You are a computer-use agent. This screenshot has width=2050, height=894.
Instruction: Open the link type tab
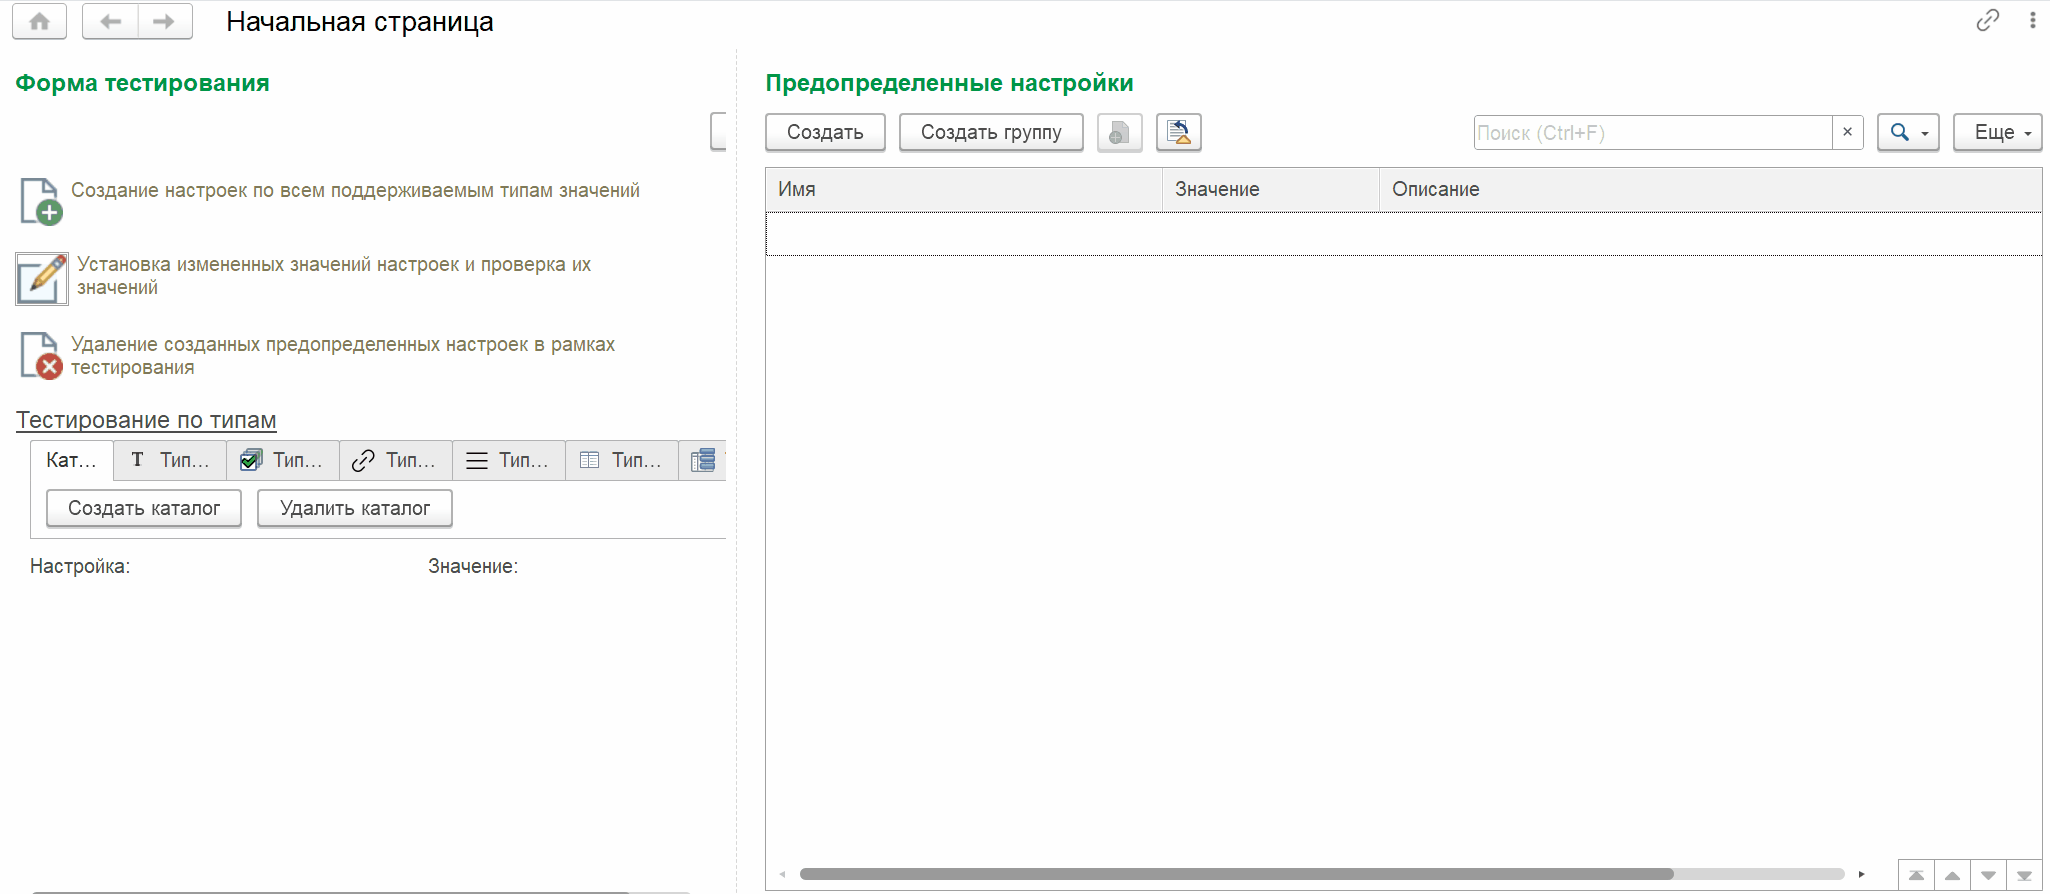396,460
